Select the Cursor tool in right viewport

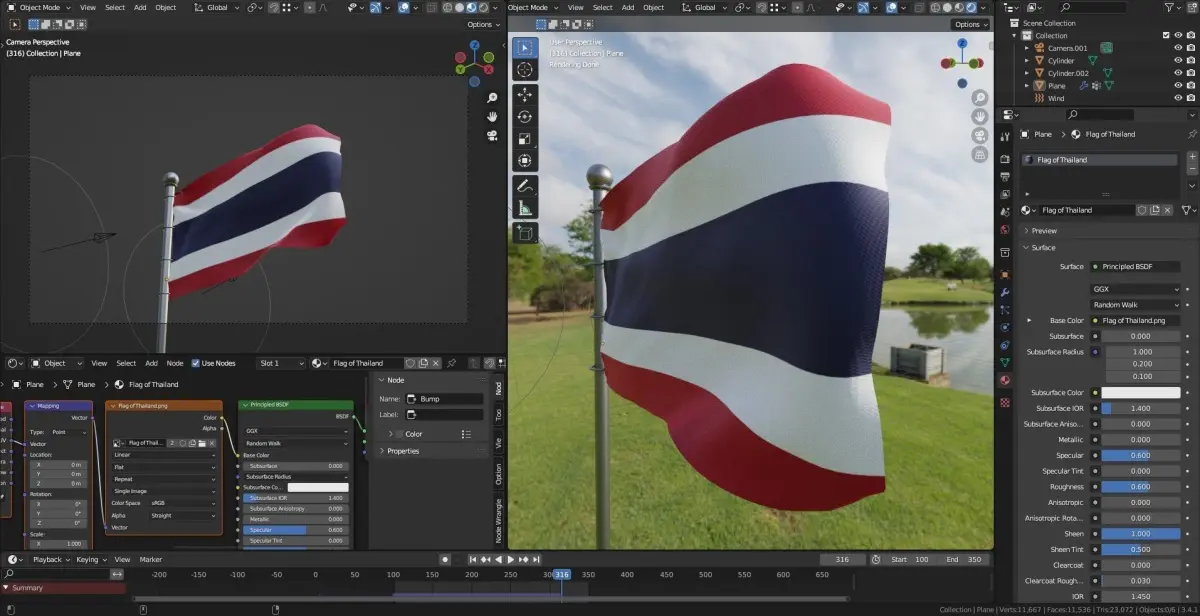tap(525, 70)
